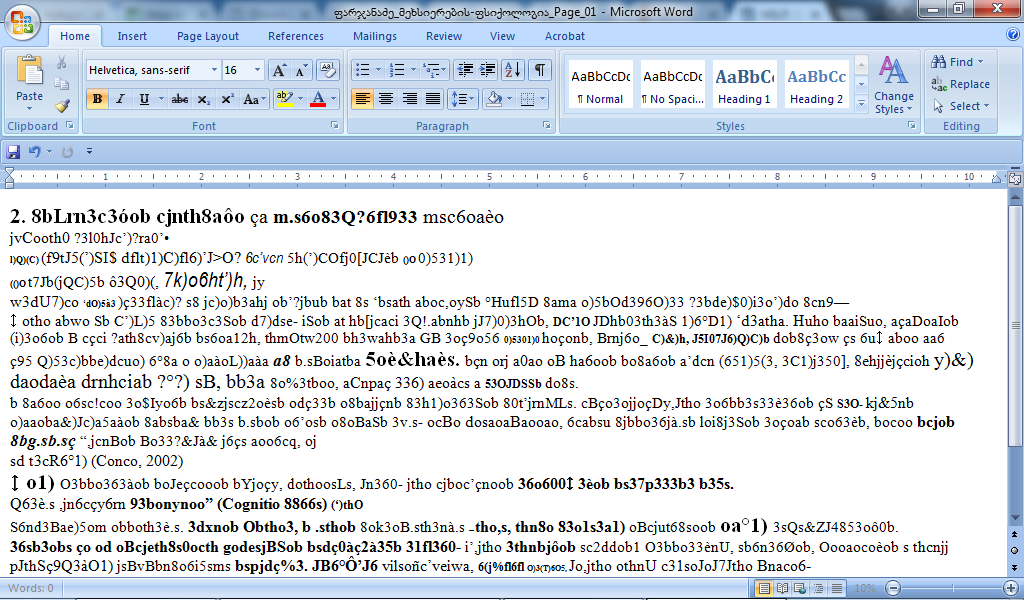Apply red font color

click(318, 99)
